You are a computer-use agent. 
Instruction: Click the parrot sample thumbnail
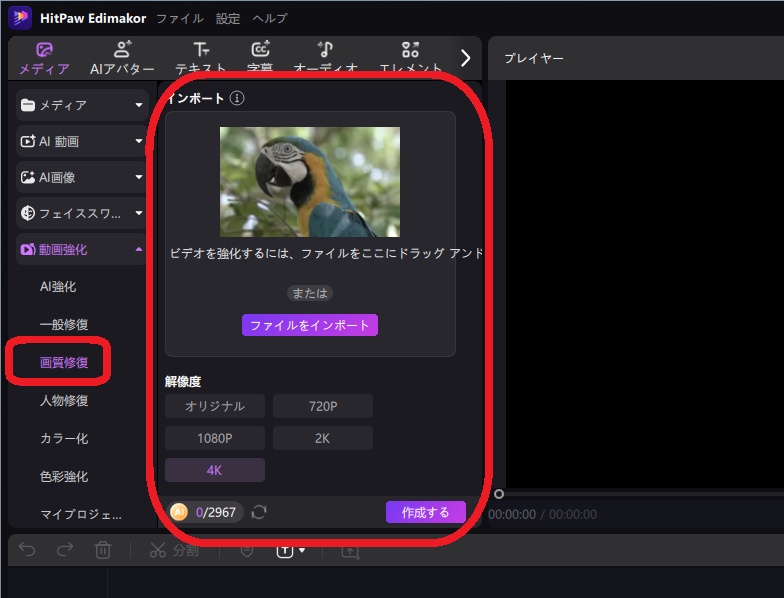pos(310,182)
